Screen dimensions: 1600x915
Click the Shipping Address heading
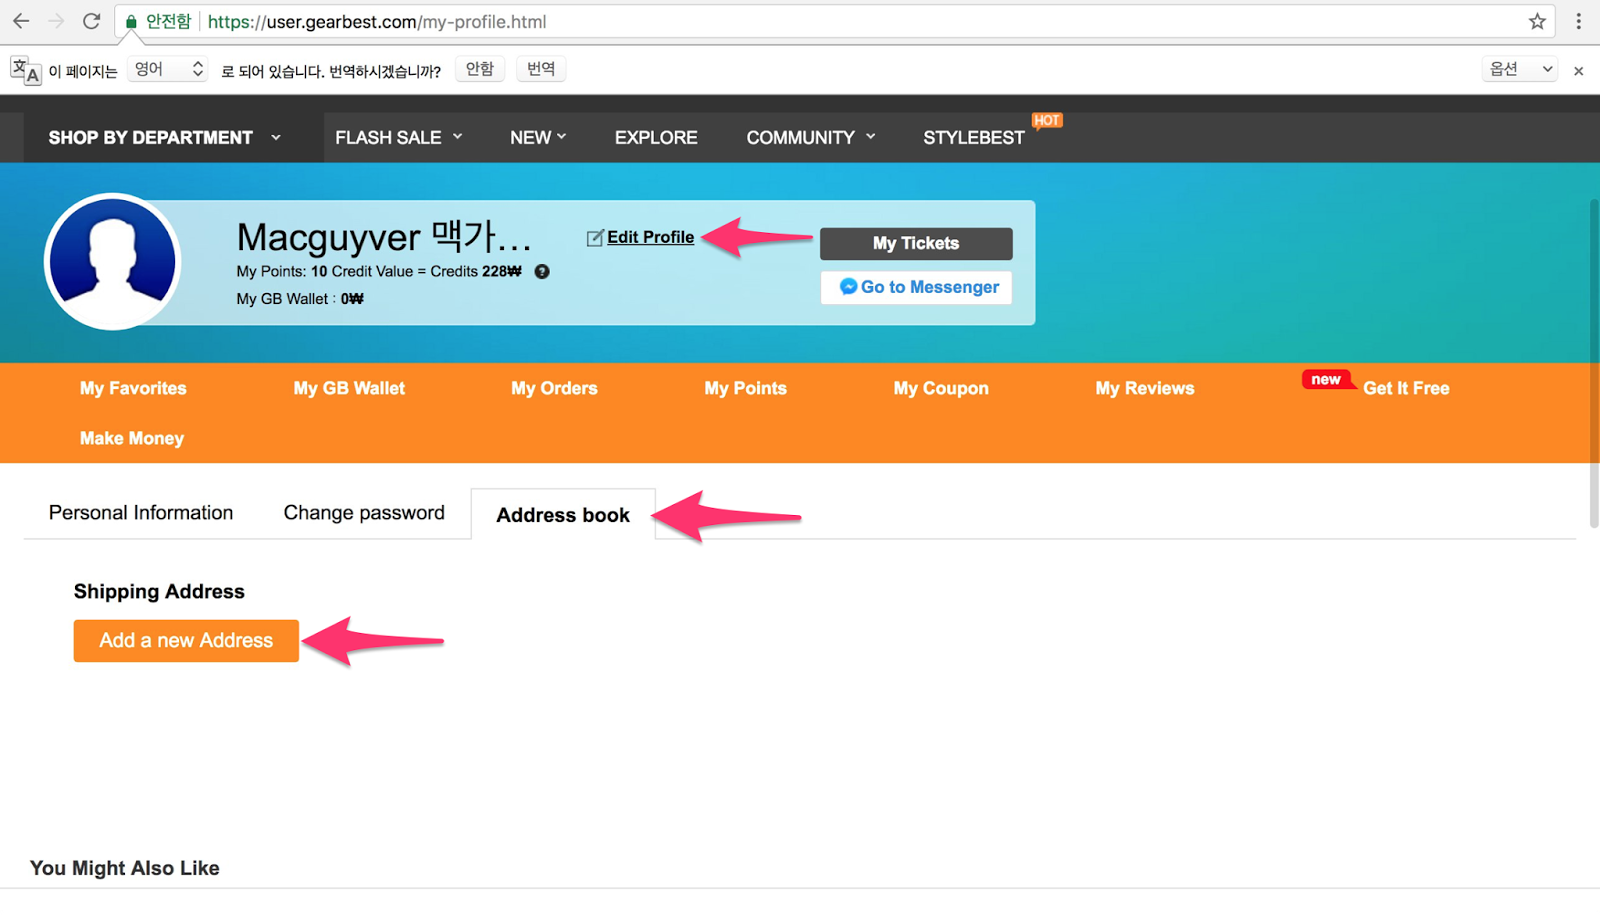159,591
